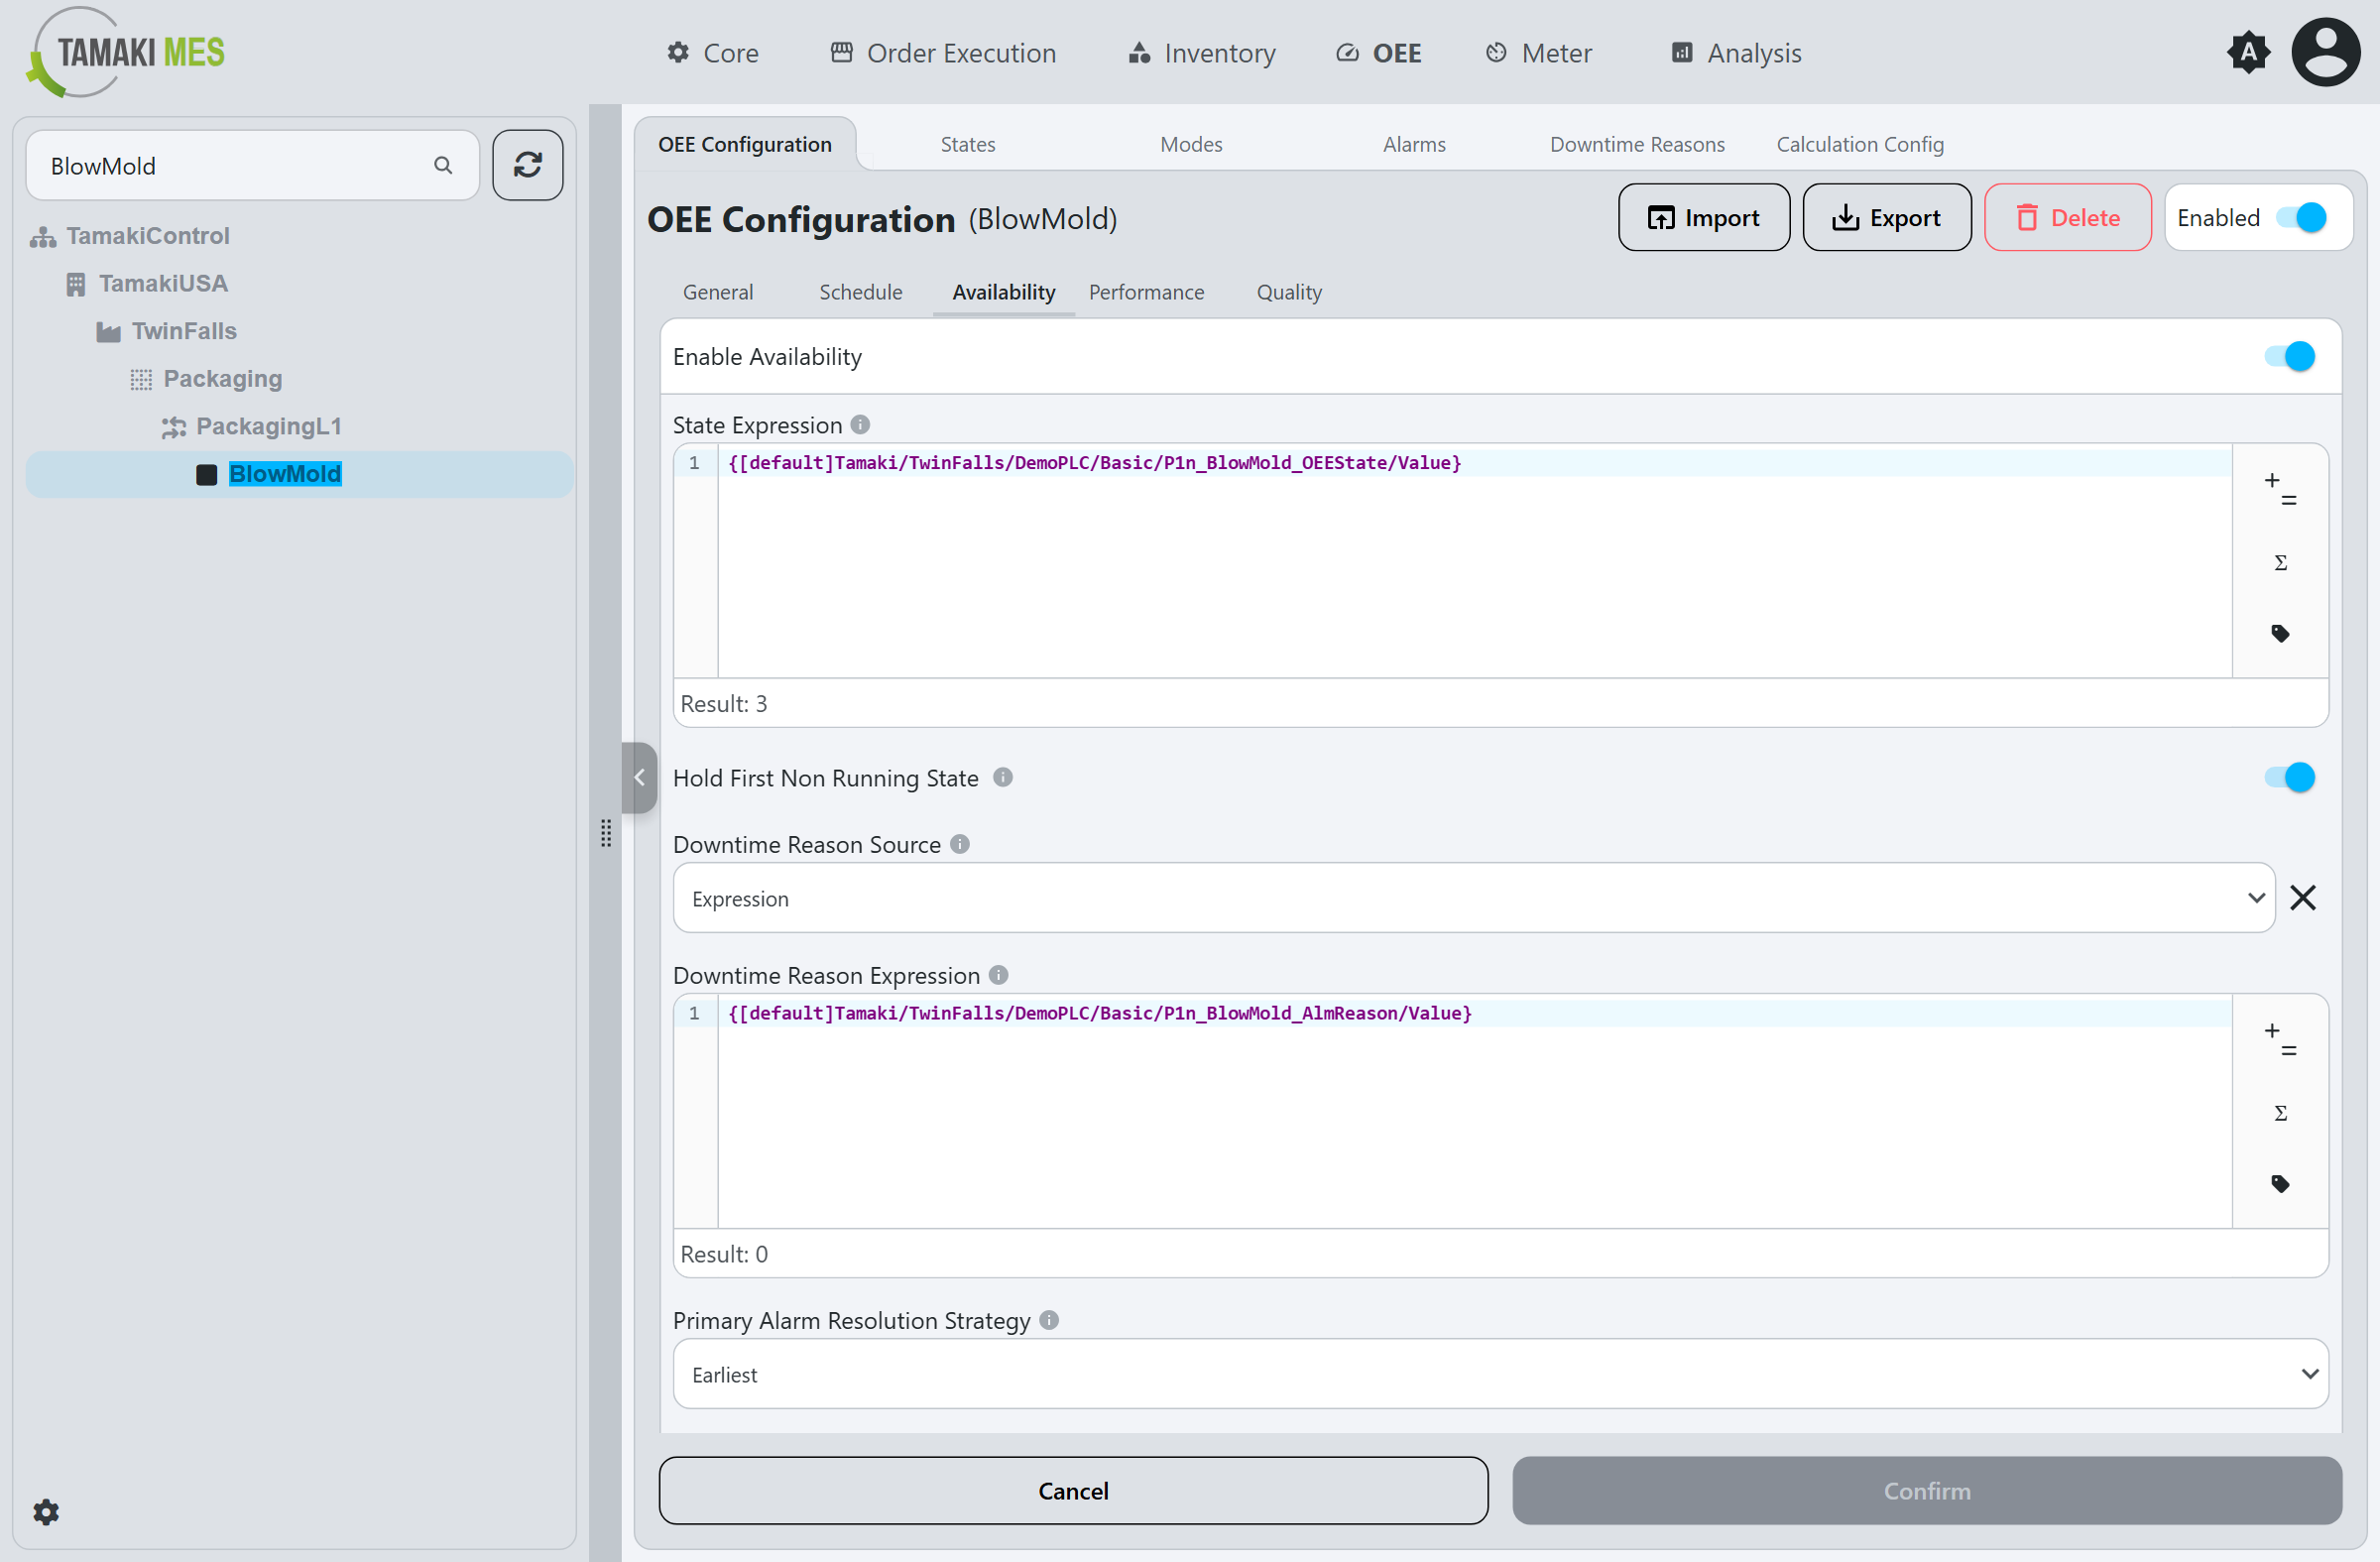Click the BlowMold cell icon
This screenshot has height=1562, width=2380.
point(207,474)
